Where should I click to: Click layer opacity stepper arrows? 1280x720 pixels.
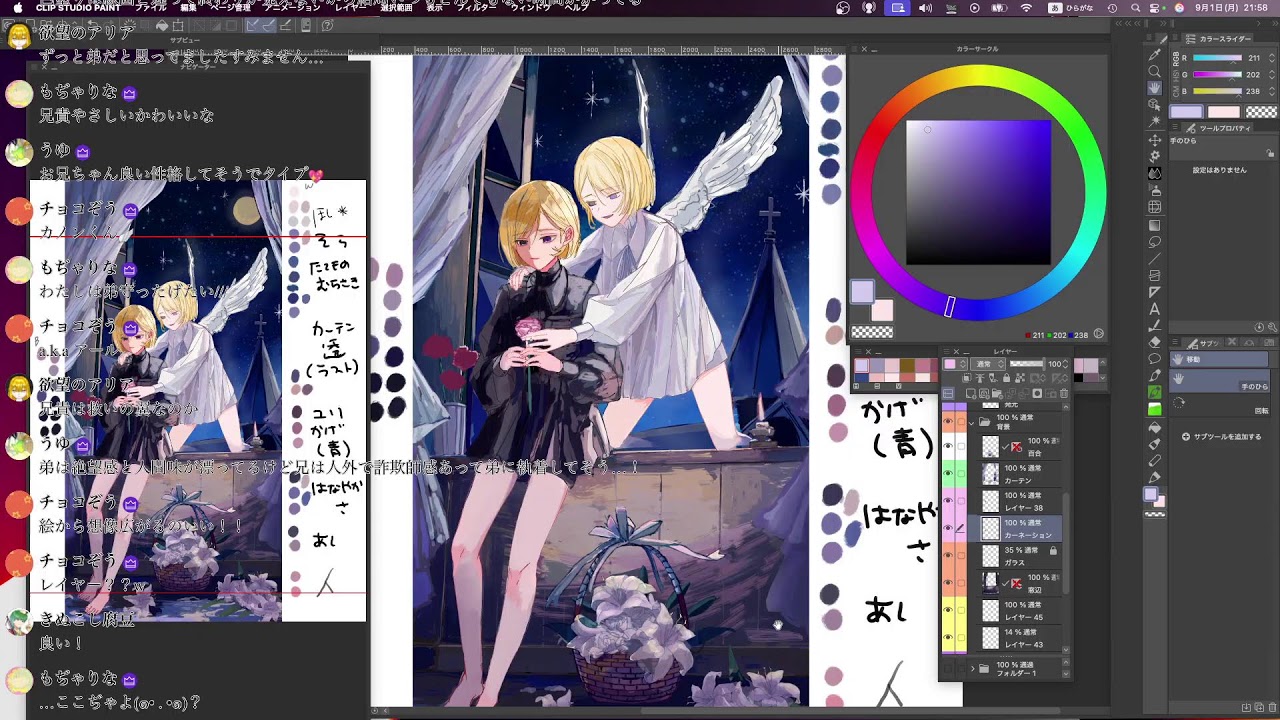1065,364
